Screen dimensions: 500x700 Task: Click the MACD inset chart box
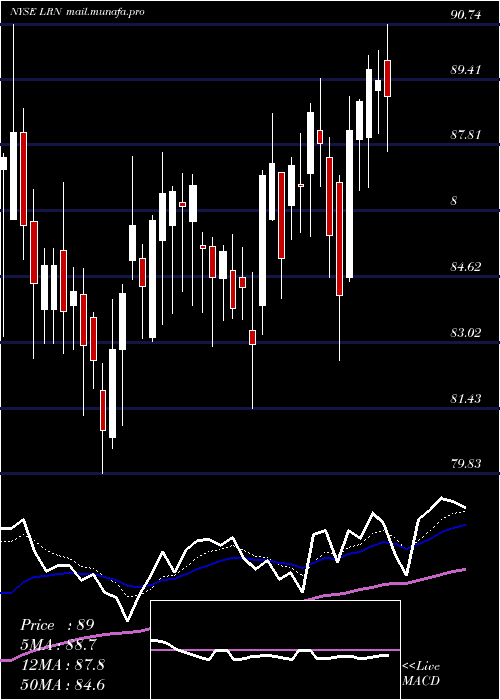pyautogui.click(x=275, y=650)
